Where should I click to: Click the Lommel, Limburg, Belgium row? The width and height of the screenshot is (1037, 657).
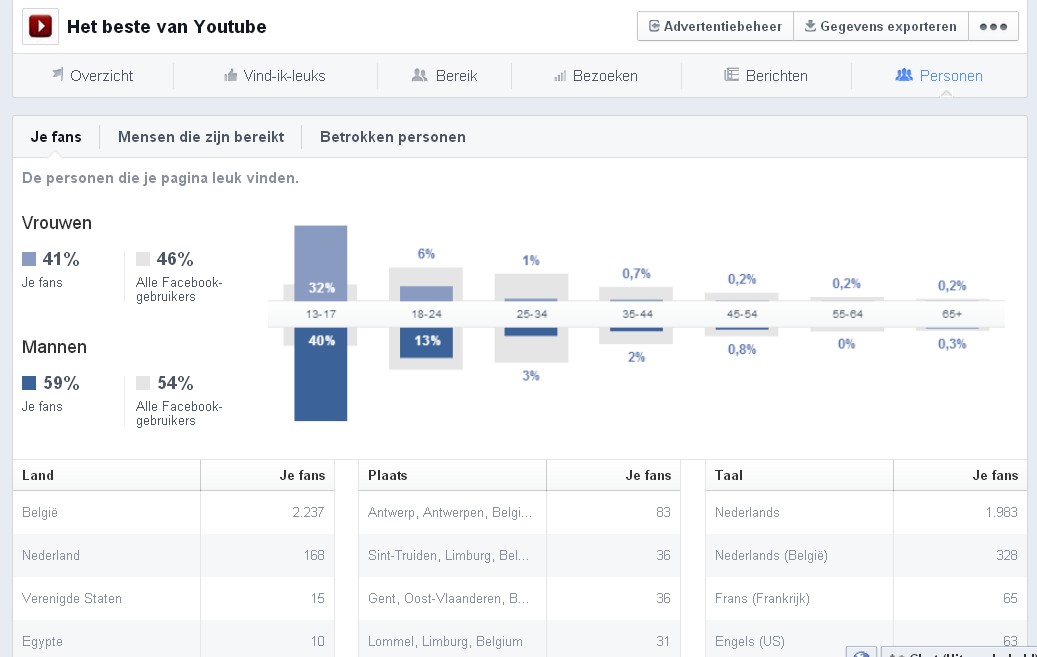(519, 640)
